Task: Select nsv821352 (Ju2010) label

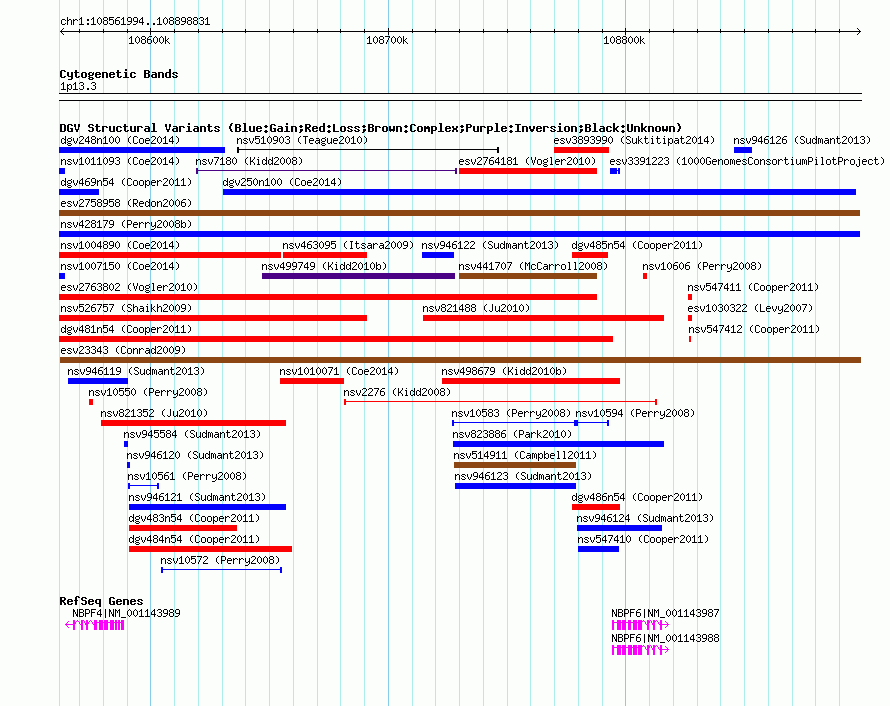Action: (x=154, y=413)
